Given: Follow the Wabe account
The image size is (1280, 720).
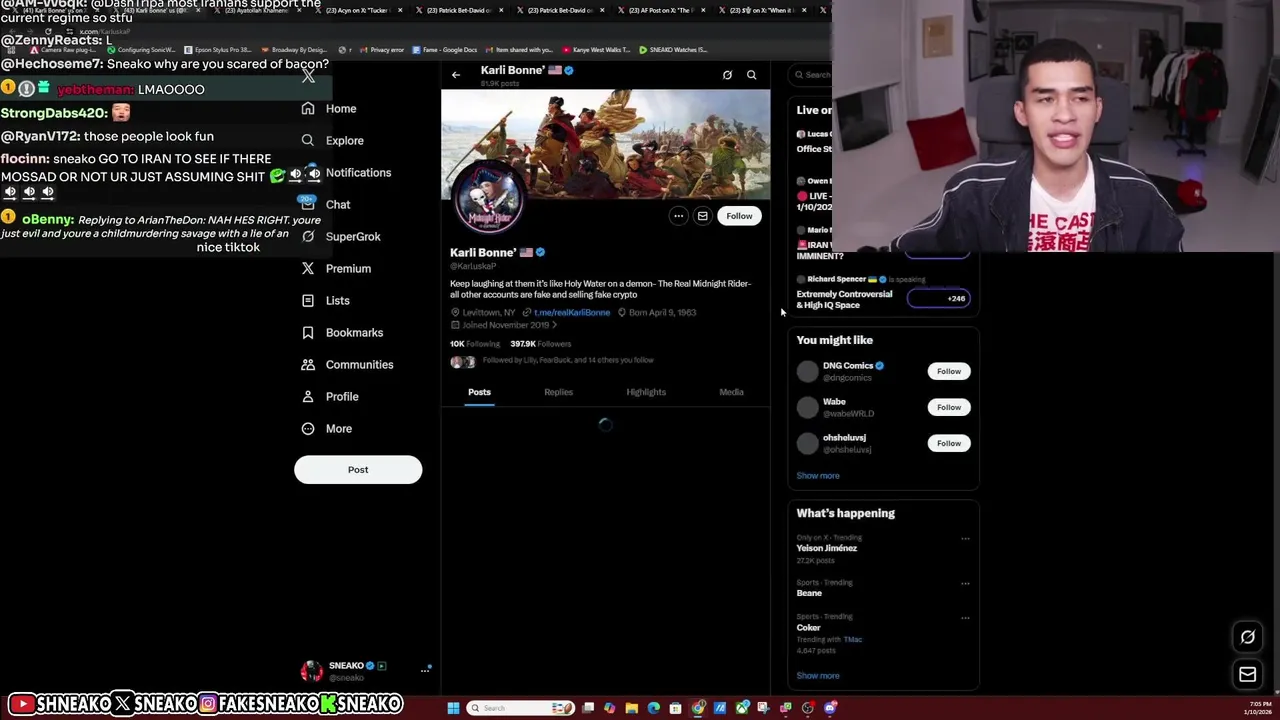Looking at the screenshot, I should click(x=948, y=407).
